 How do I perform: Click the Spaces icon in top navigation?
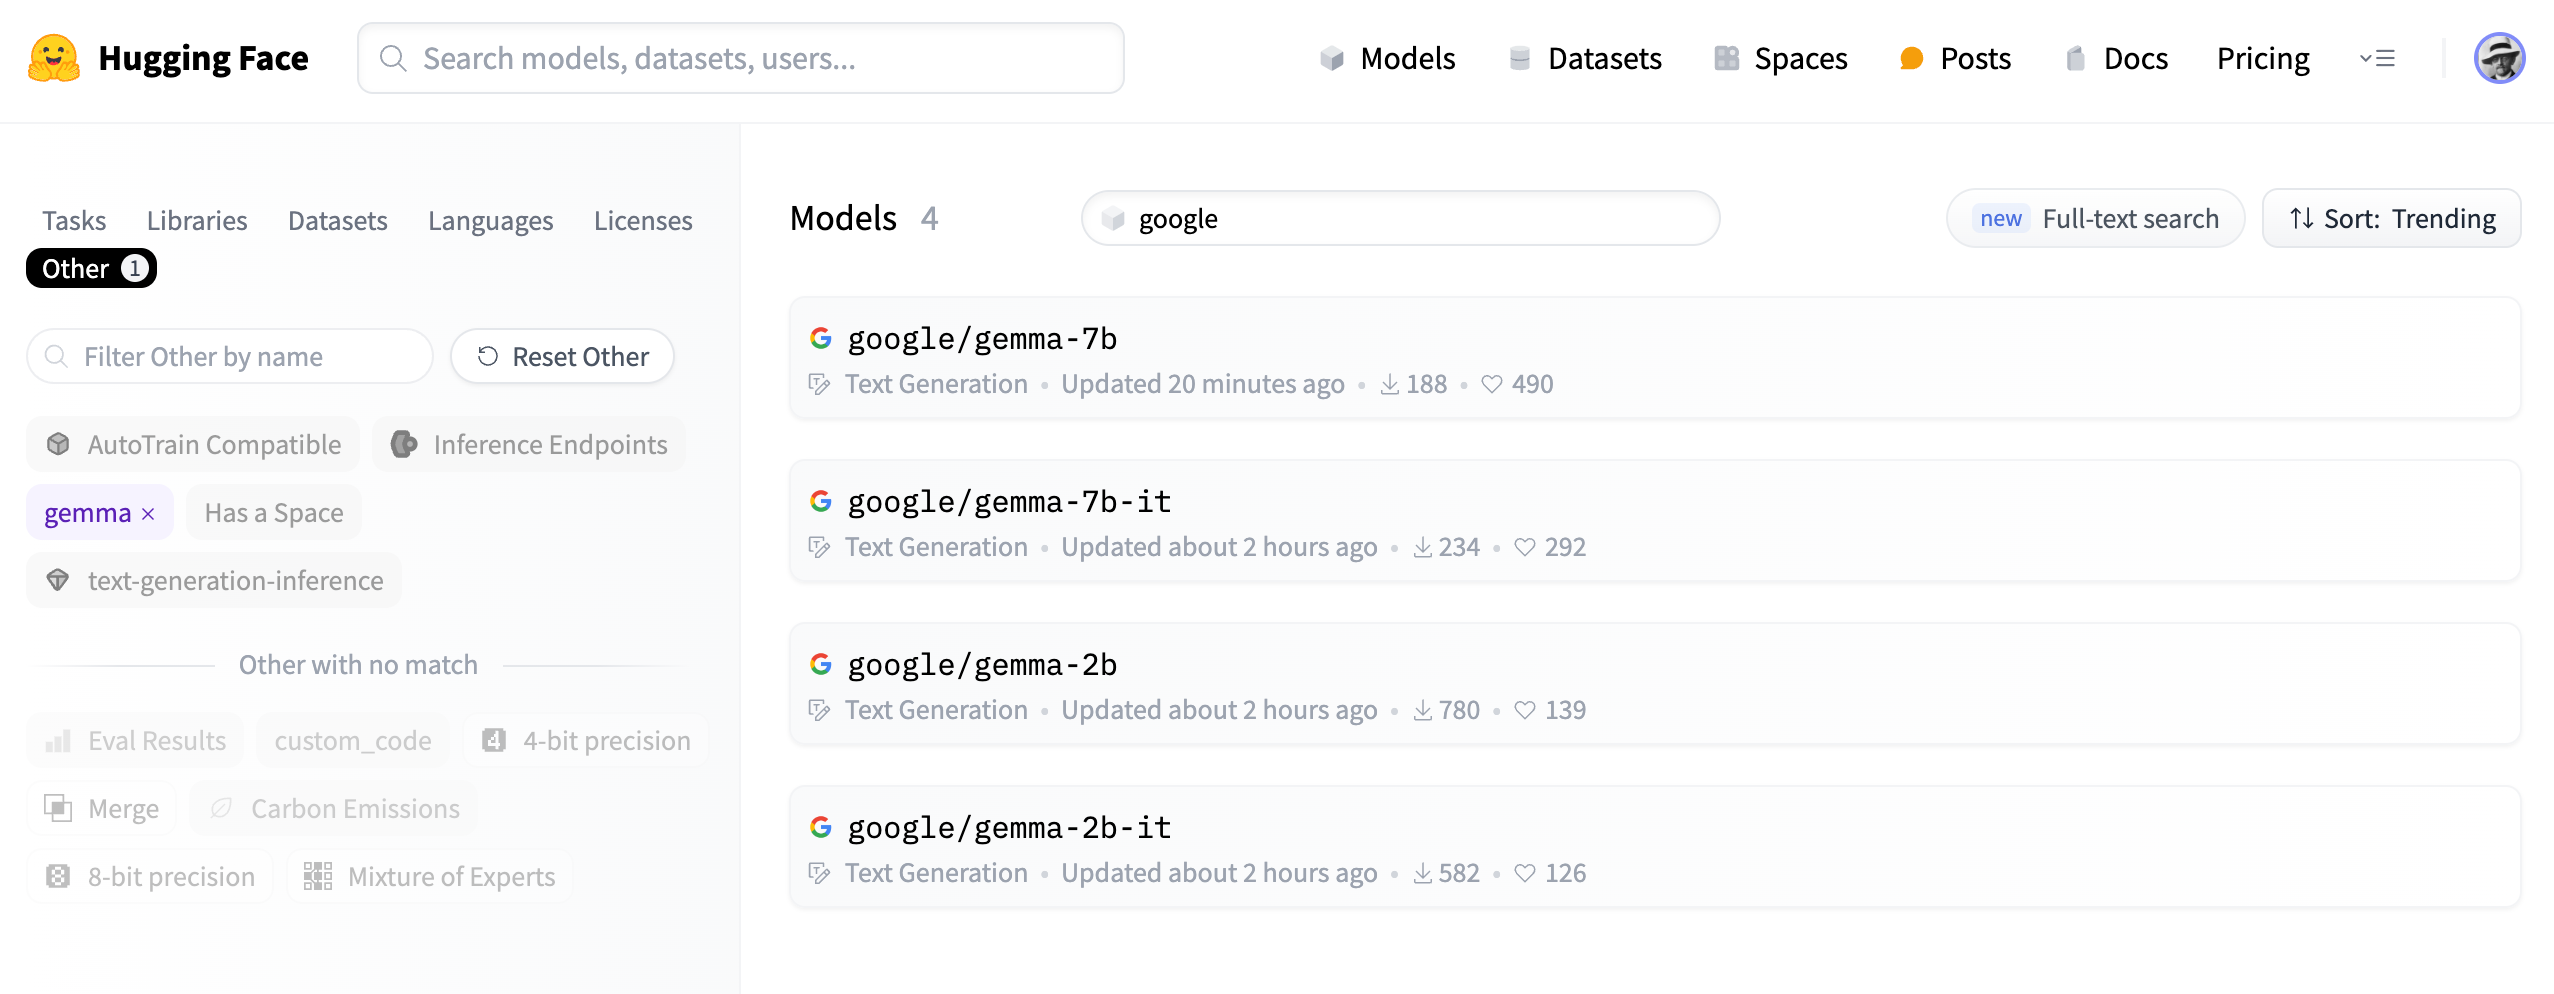tap(1726, 58)
